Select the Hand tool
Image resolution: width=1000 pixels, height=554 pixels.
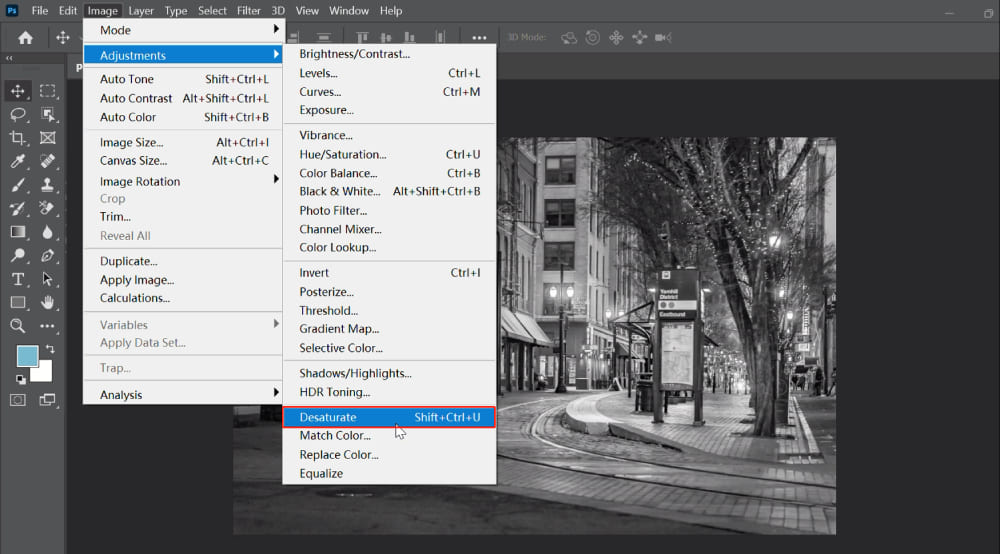pyautogui.click(x=47, y=302)
